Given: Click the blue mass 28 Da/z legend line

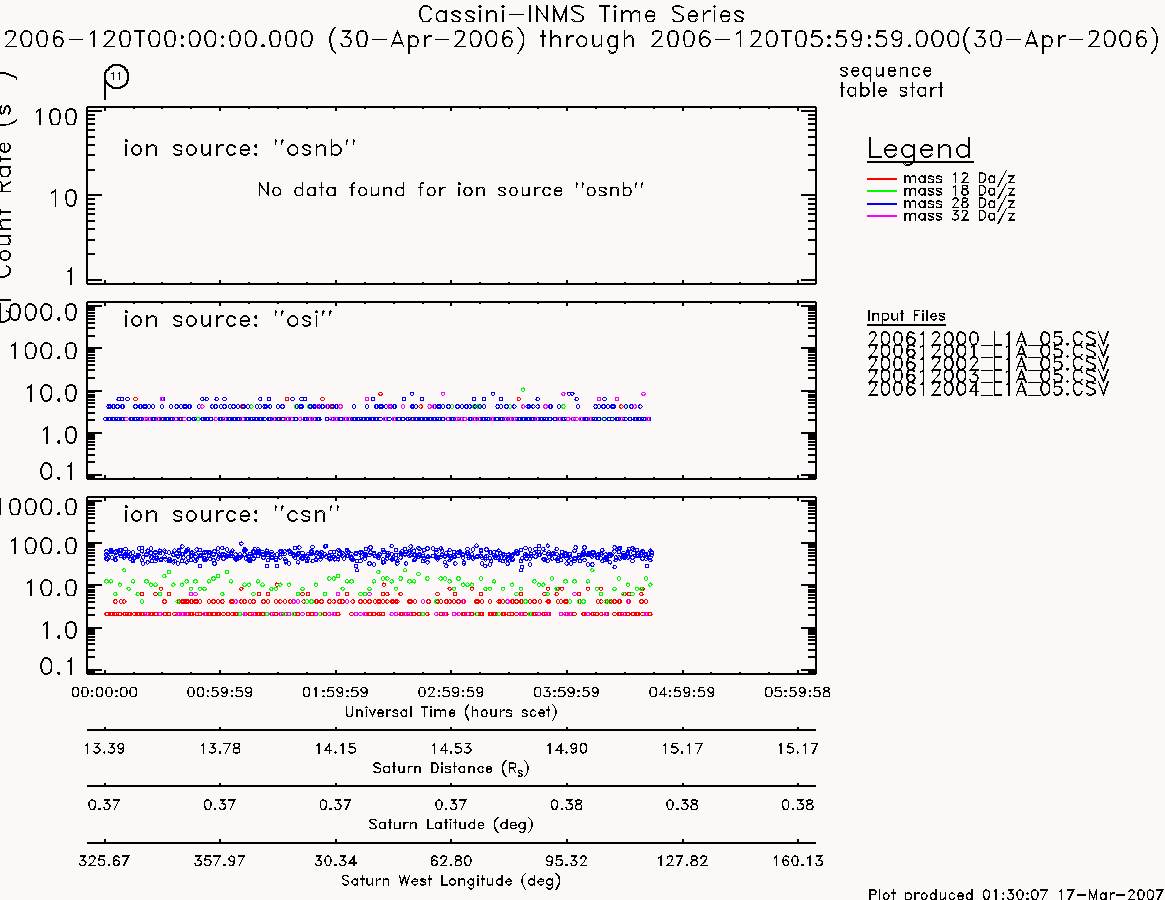Looking at the screenshot, I should click(x=882, y=204).
